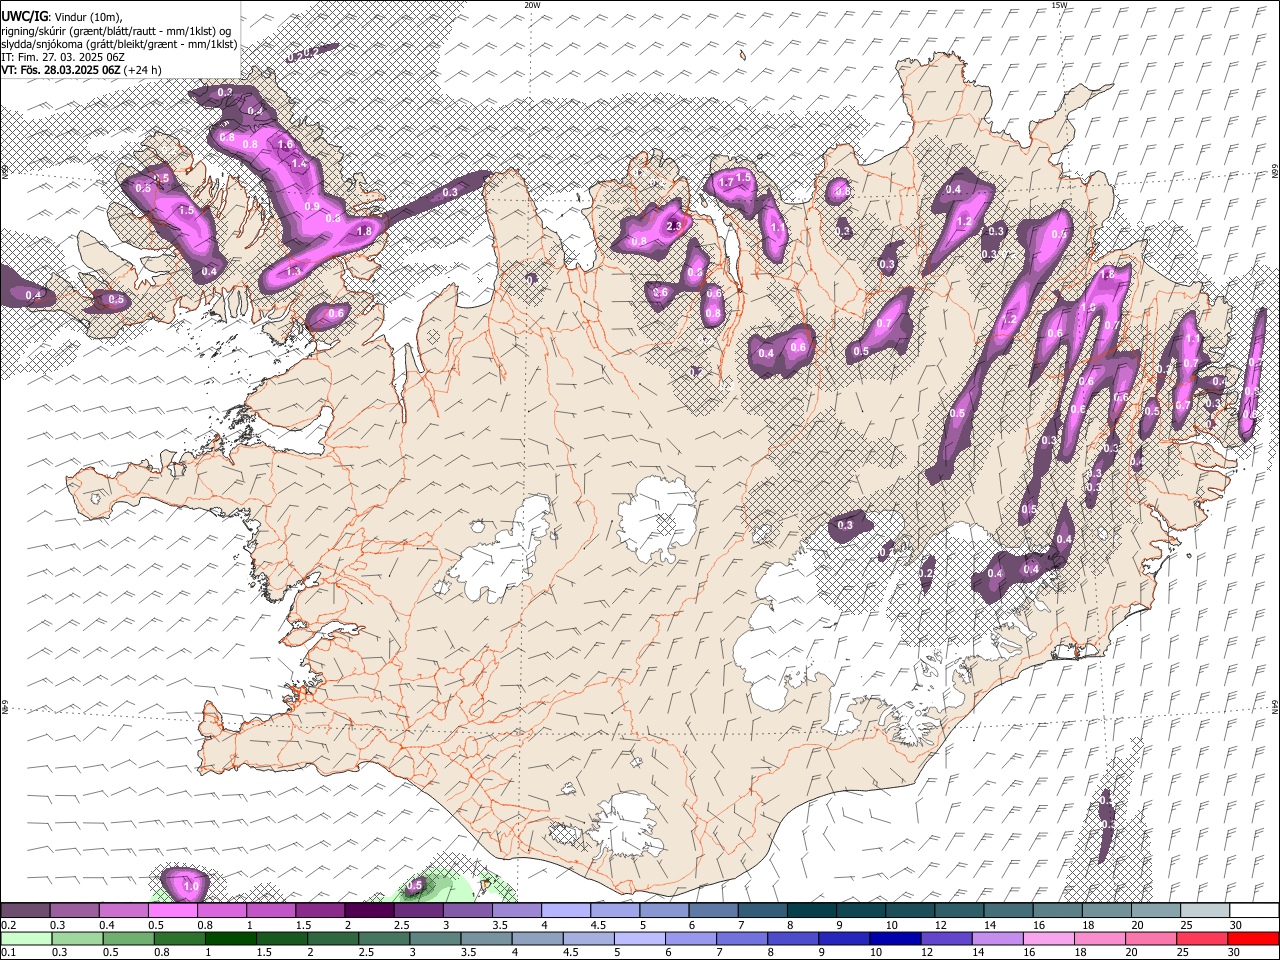Click the '4.5' label under the upper scale
Viewport: 1280px width, 960px height.
[x=598, y=925]
